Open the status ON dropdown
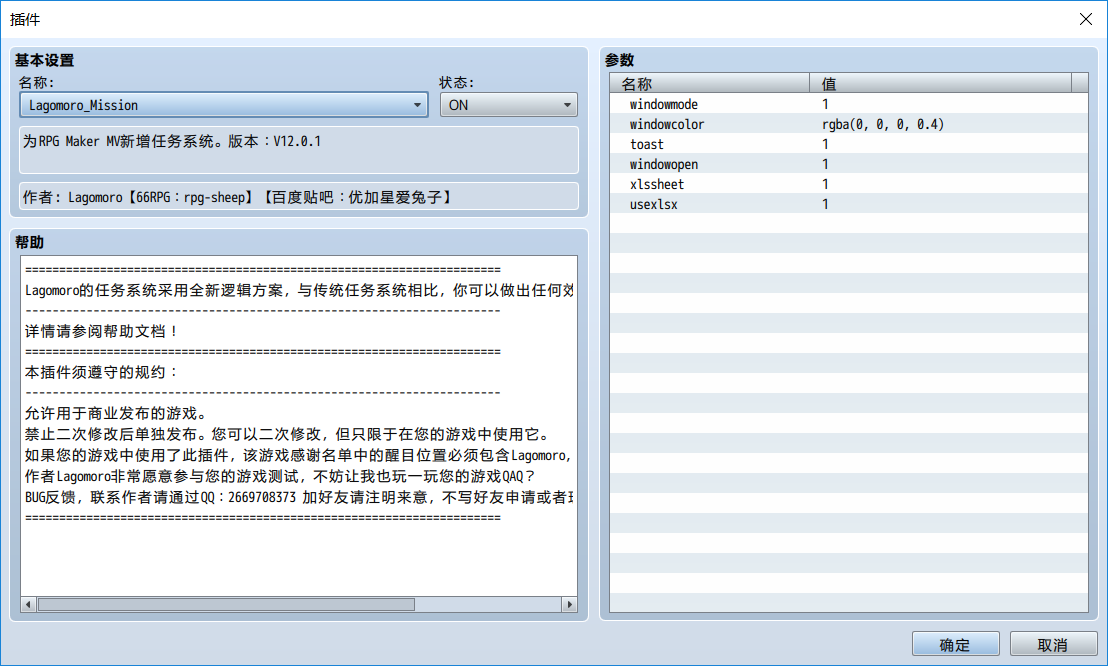Screen dimensions: 1108x666 pos(508,105)
